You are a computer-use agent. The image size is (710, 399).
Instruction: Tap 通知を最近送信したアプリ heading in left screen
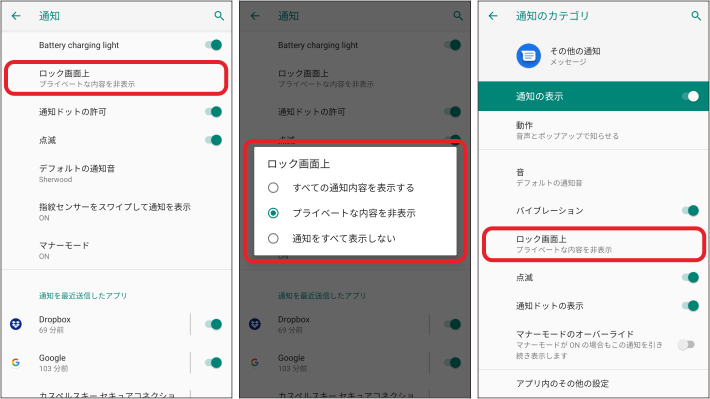[x=83, y=296]
